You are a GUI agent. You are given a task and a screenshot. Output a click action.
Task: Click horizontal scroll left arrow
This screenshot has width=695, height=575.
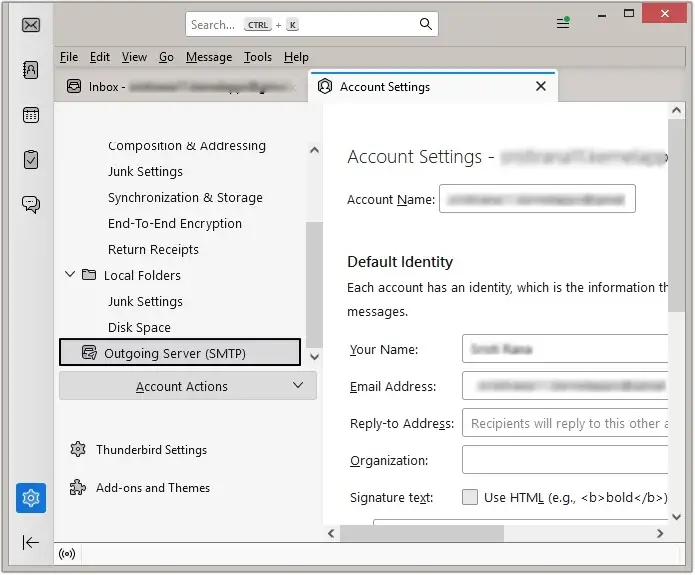(331, 533)
